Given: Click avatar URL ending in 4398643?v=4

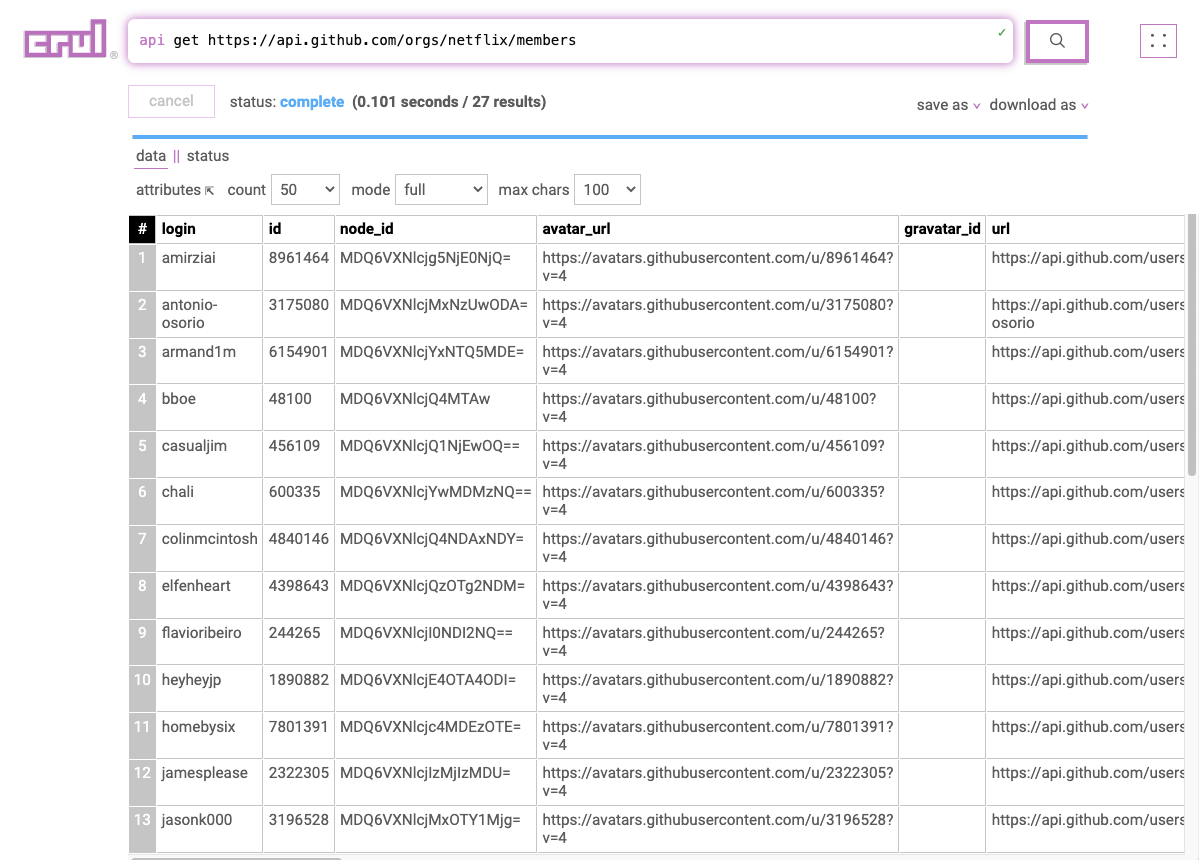Looking at the screenshot, I should point(718,596).
